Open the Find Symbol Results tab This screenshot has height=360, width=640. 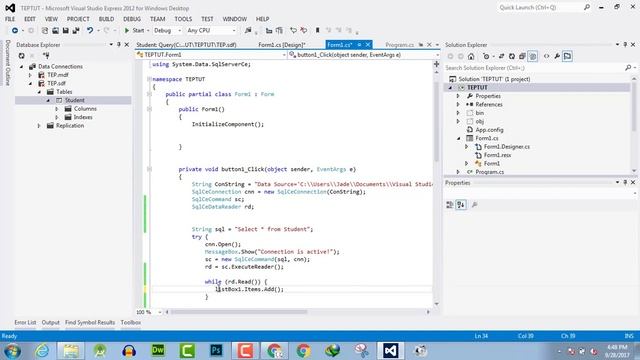(90, 322)
